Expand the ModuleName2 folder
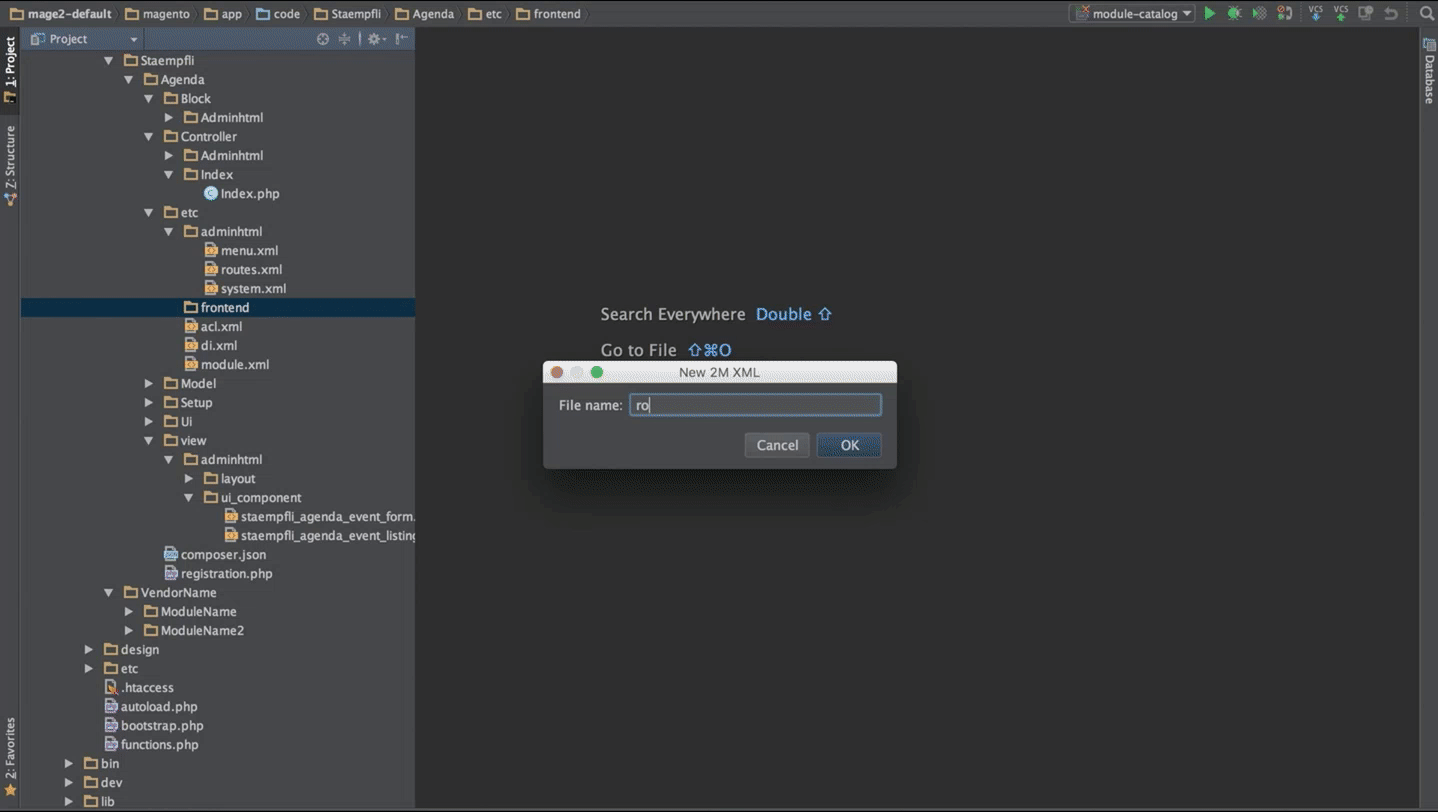This screenshot has height=812, width=1438. (129, 631)
